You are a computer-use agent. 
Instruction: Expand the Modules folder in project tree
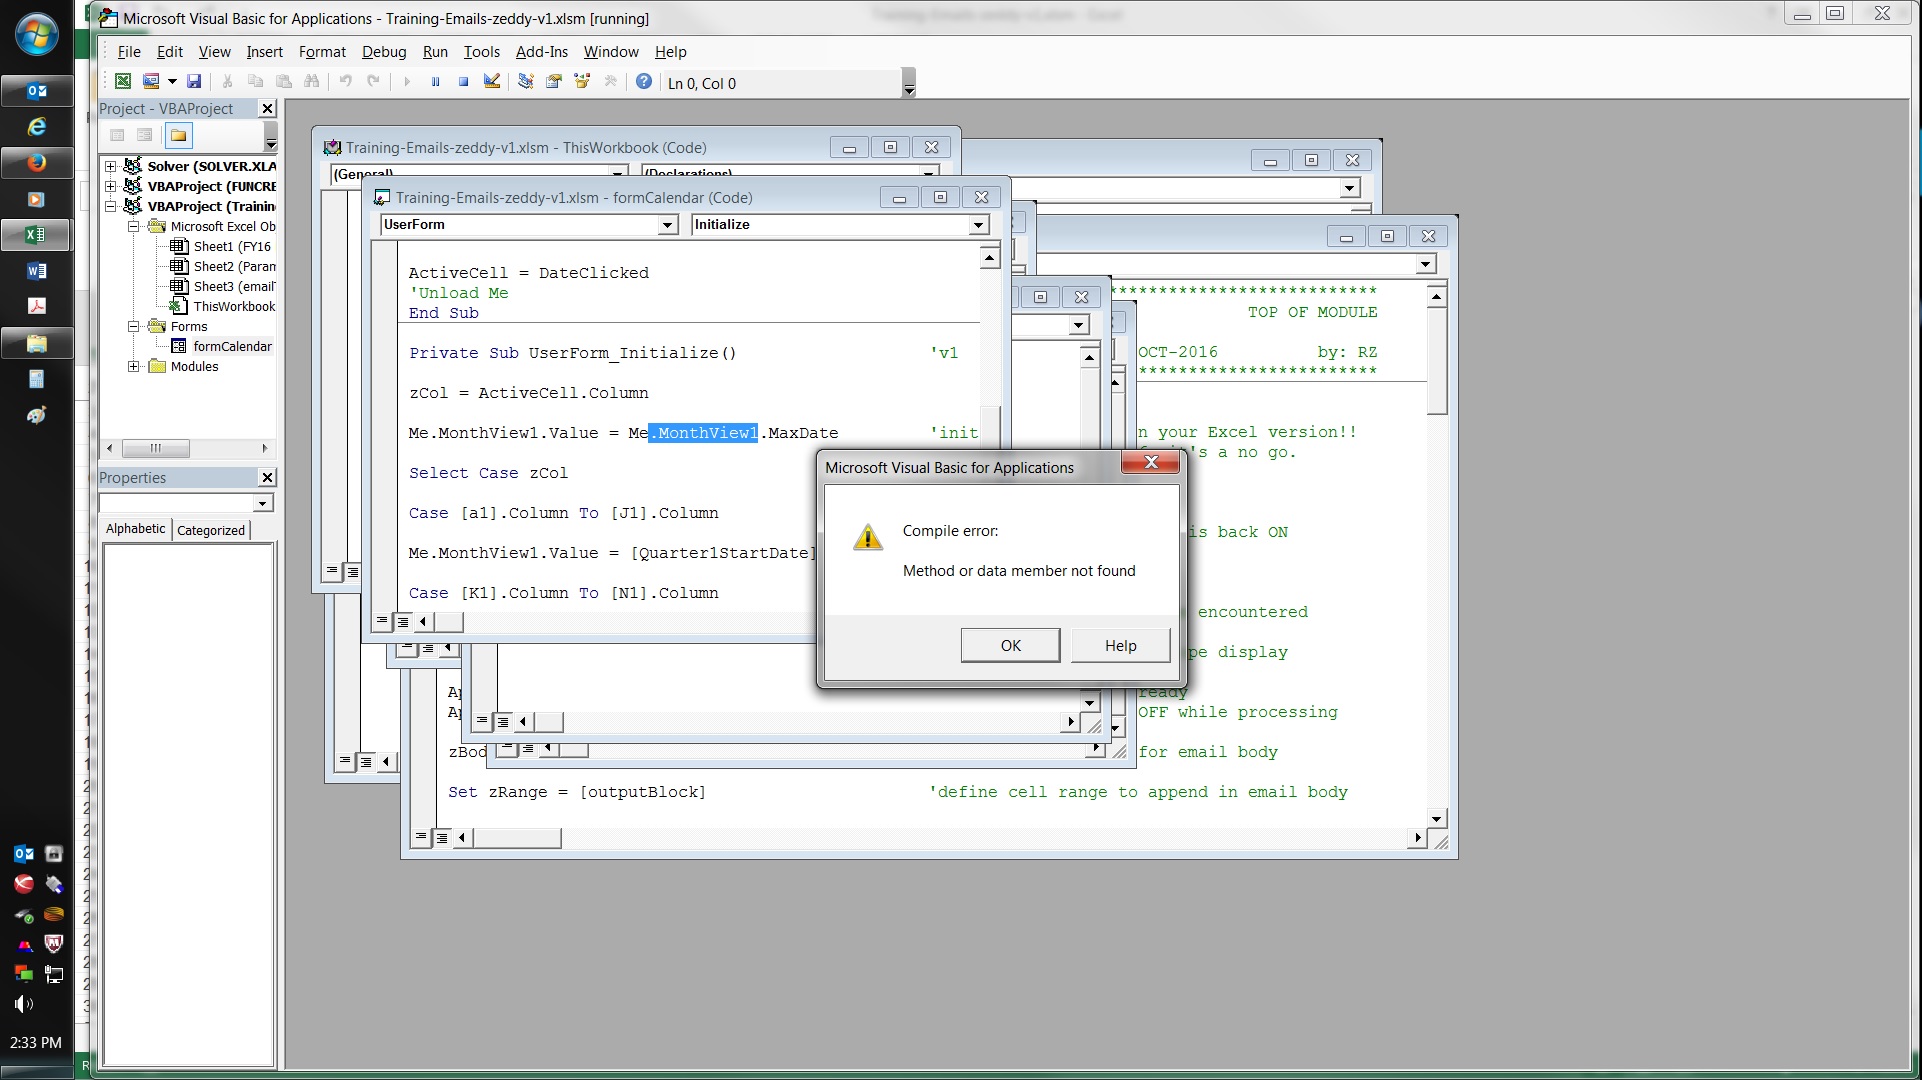click(133, 367)
